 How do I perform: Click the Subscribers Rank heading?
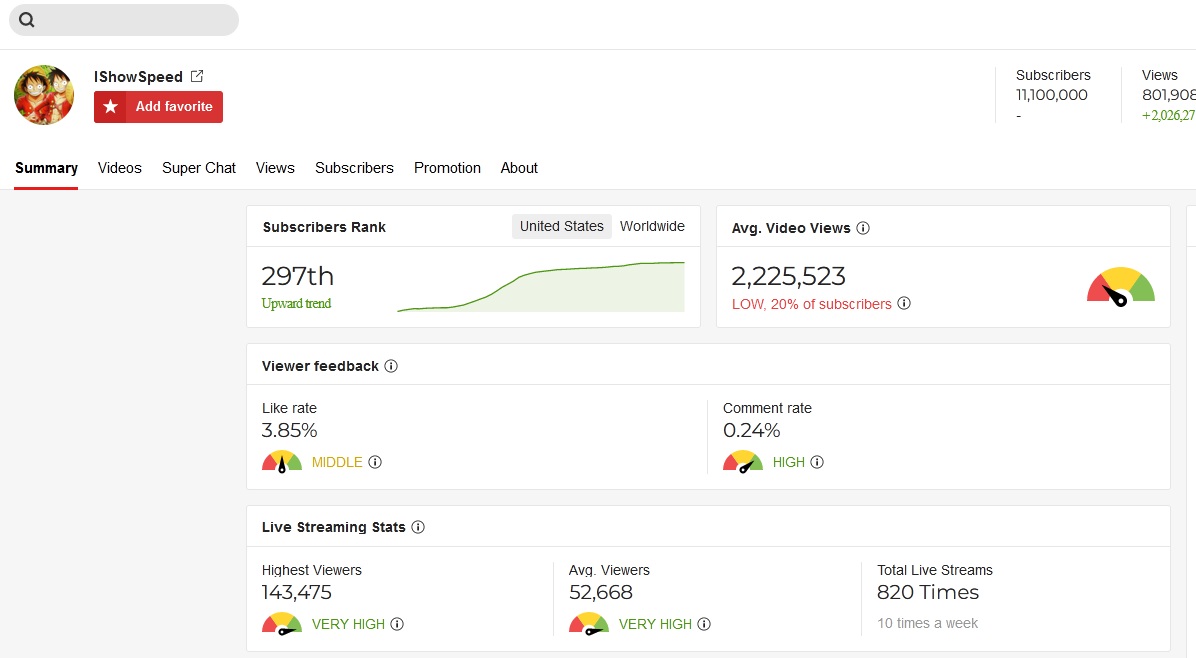[x=324, y=227]
